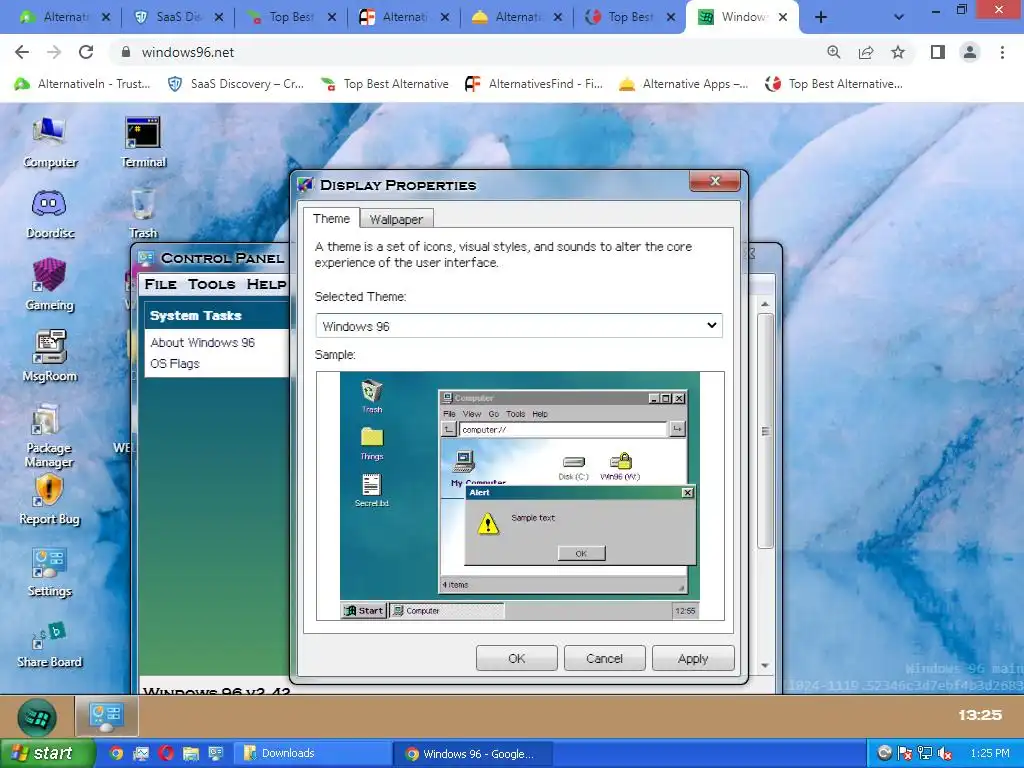
Task: Open the Tools menu in Control Panel
Action: click(212, 284)
